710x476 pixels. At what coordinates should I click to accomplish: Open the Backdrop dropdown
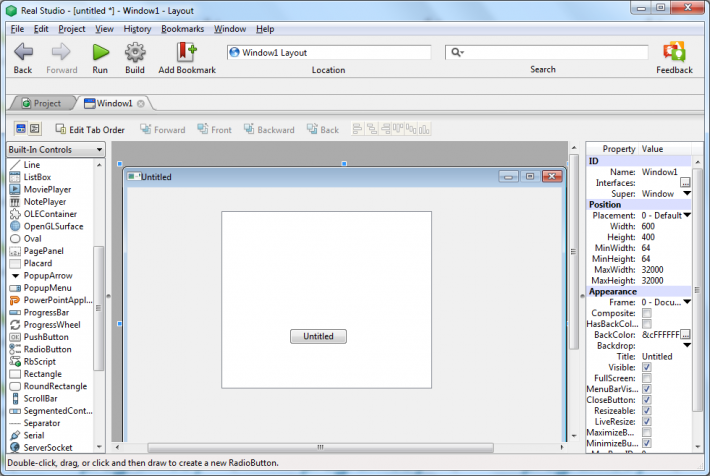click(686, 346)
